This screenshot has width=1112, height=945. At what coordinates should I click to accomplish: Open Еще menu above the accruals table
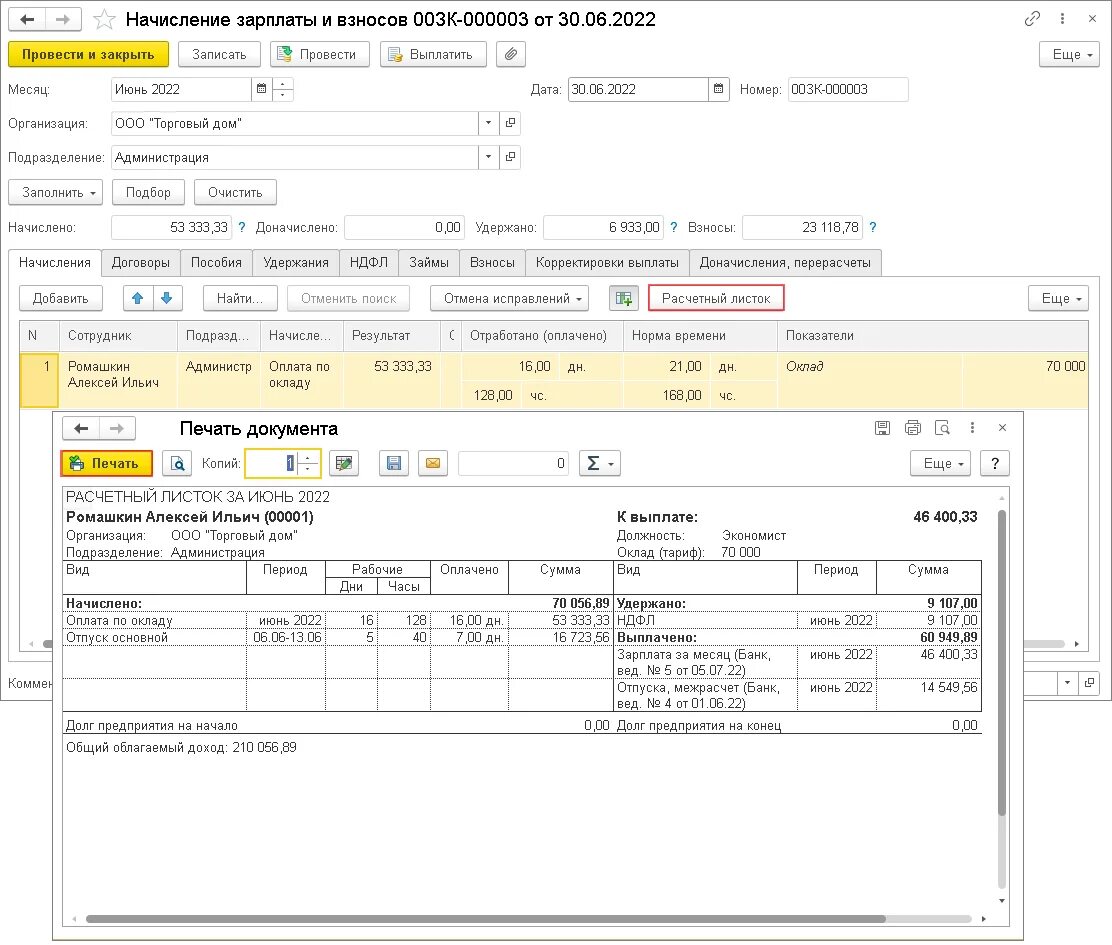[x=1058, y=298]
